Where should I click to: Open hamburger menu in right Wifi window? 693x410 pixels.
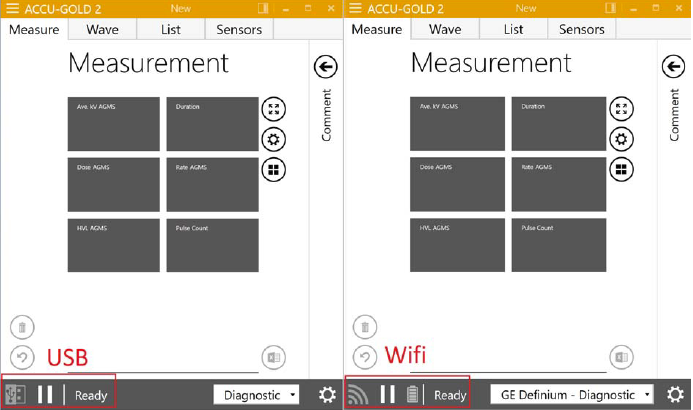tap(355, 8)
